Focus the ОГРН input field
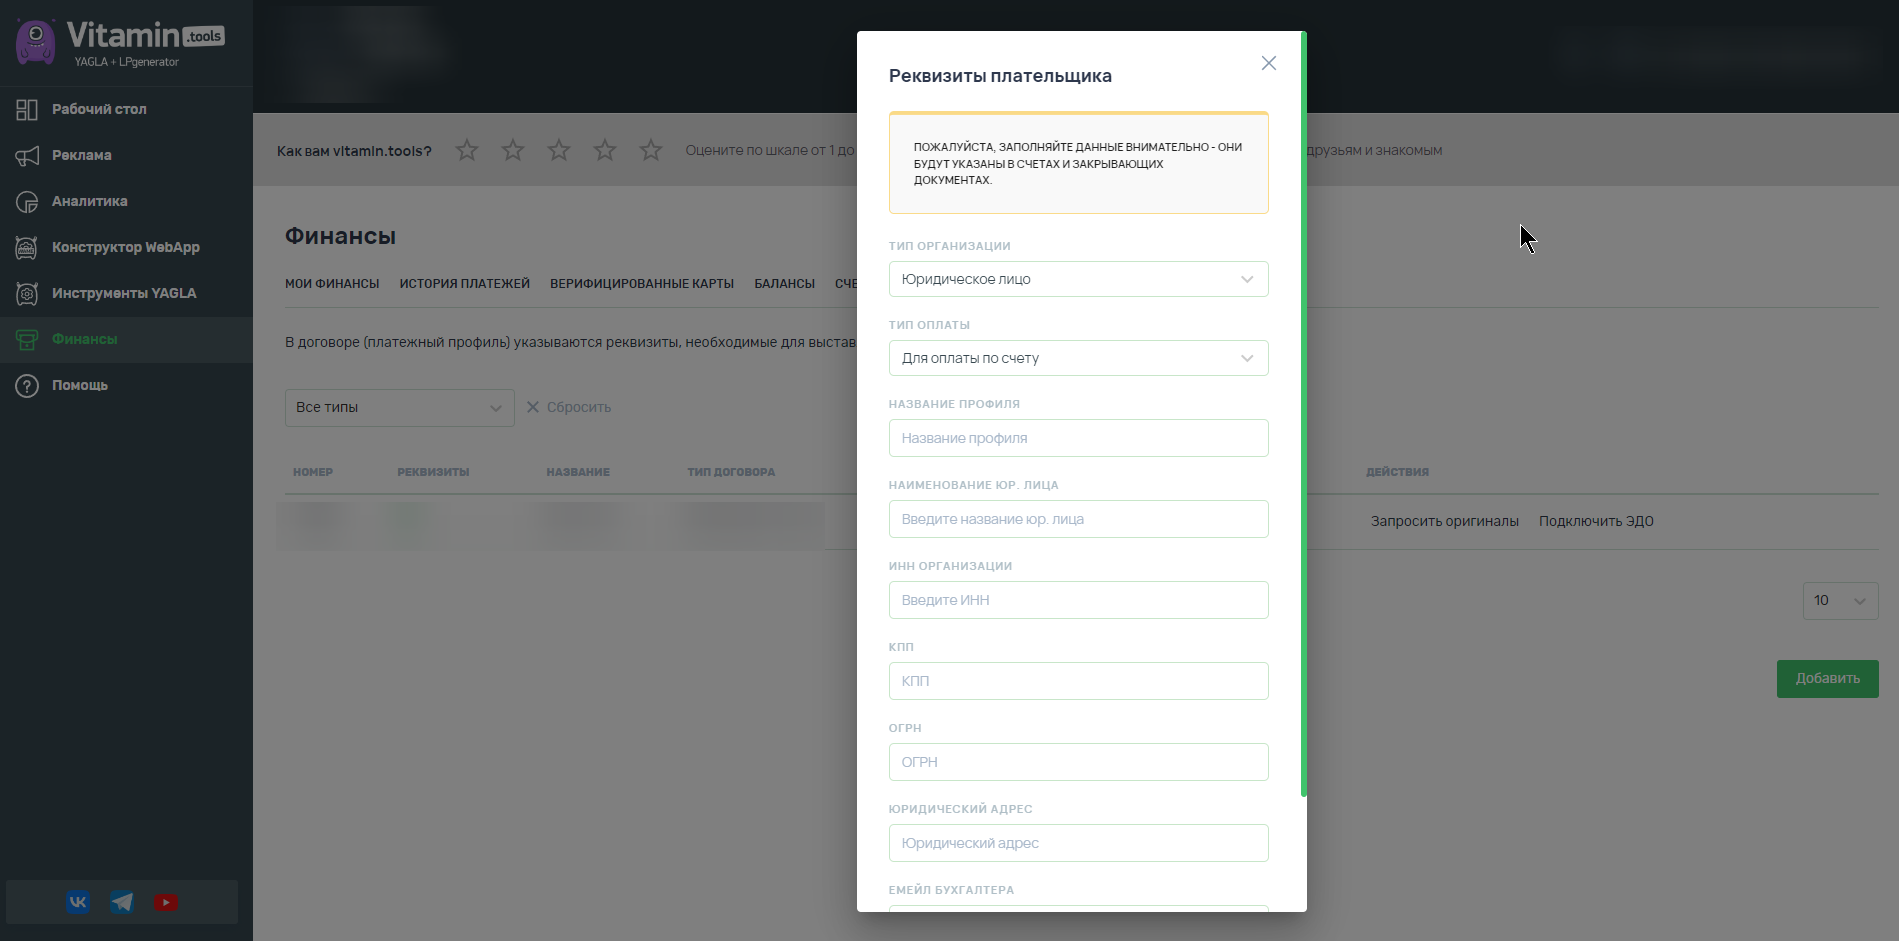1899x941 pixels. [x=1078, y=762]
